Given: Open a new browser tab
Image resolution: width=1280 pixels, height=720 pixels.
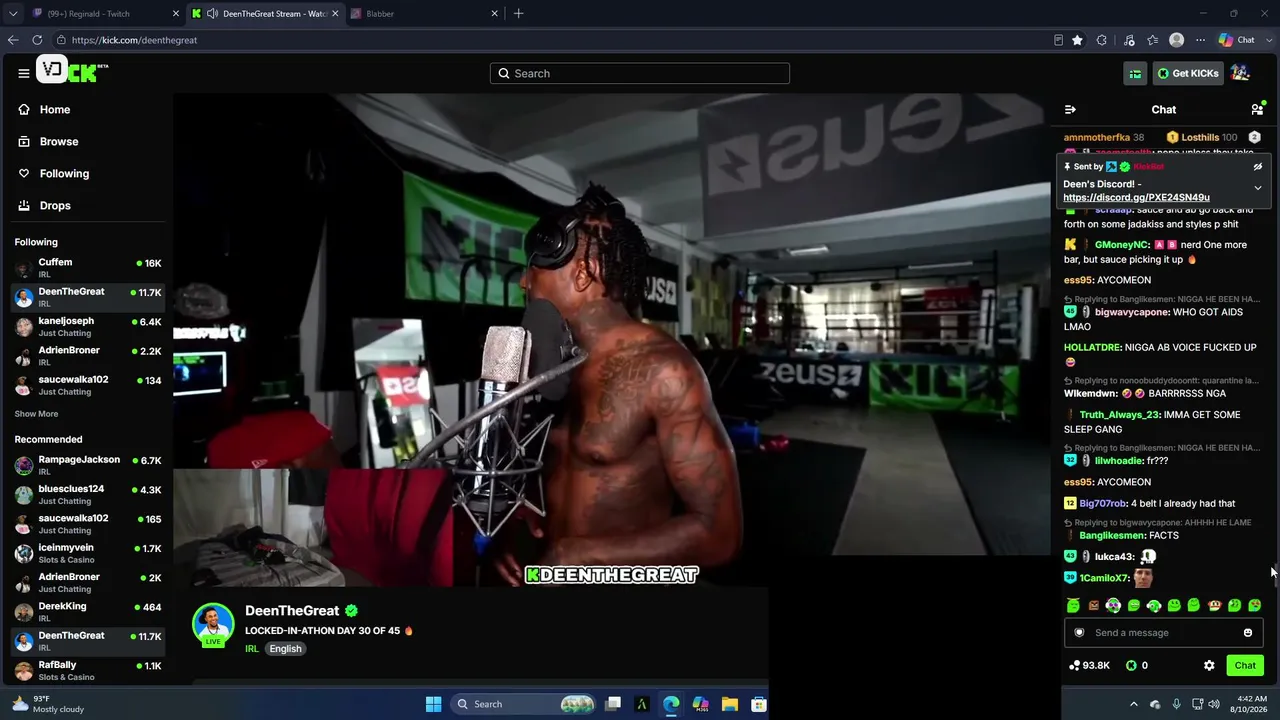Looking at the screenshot, I should point(518,14).
